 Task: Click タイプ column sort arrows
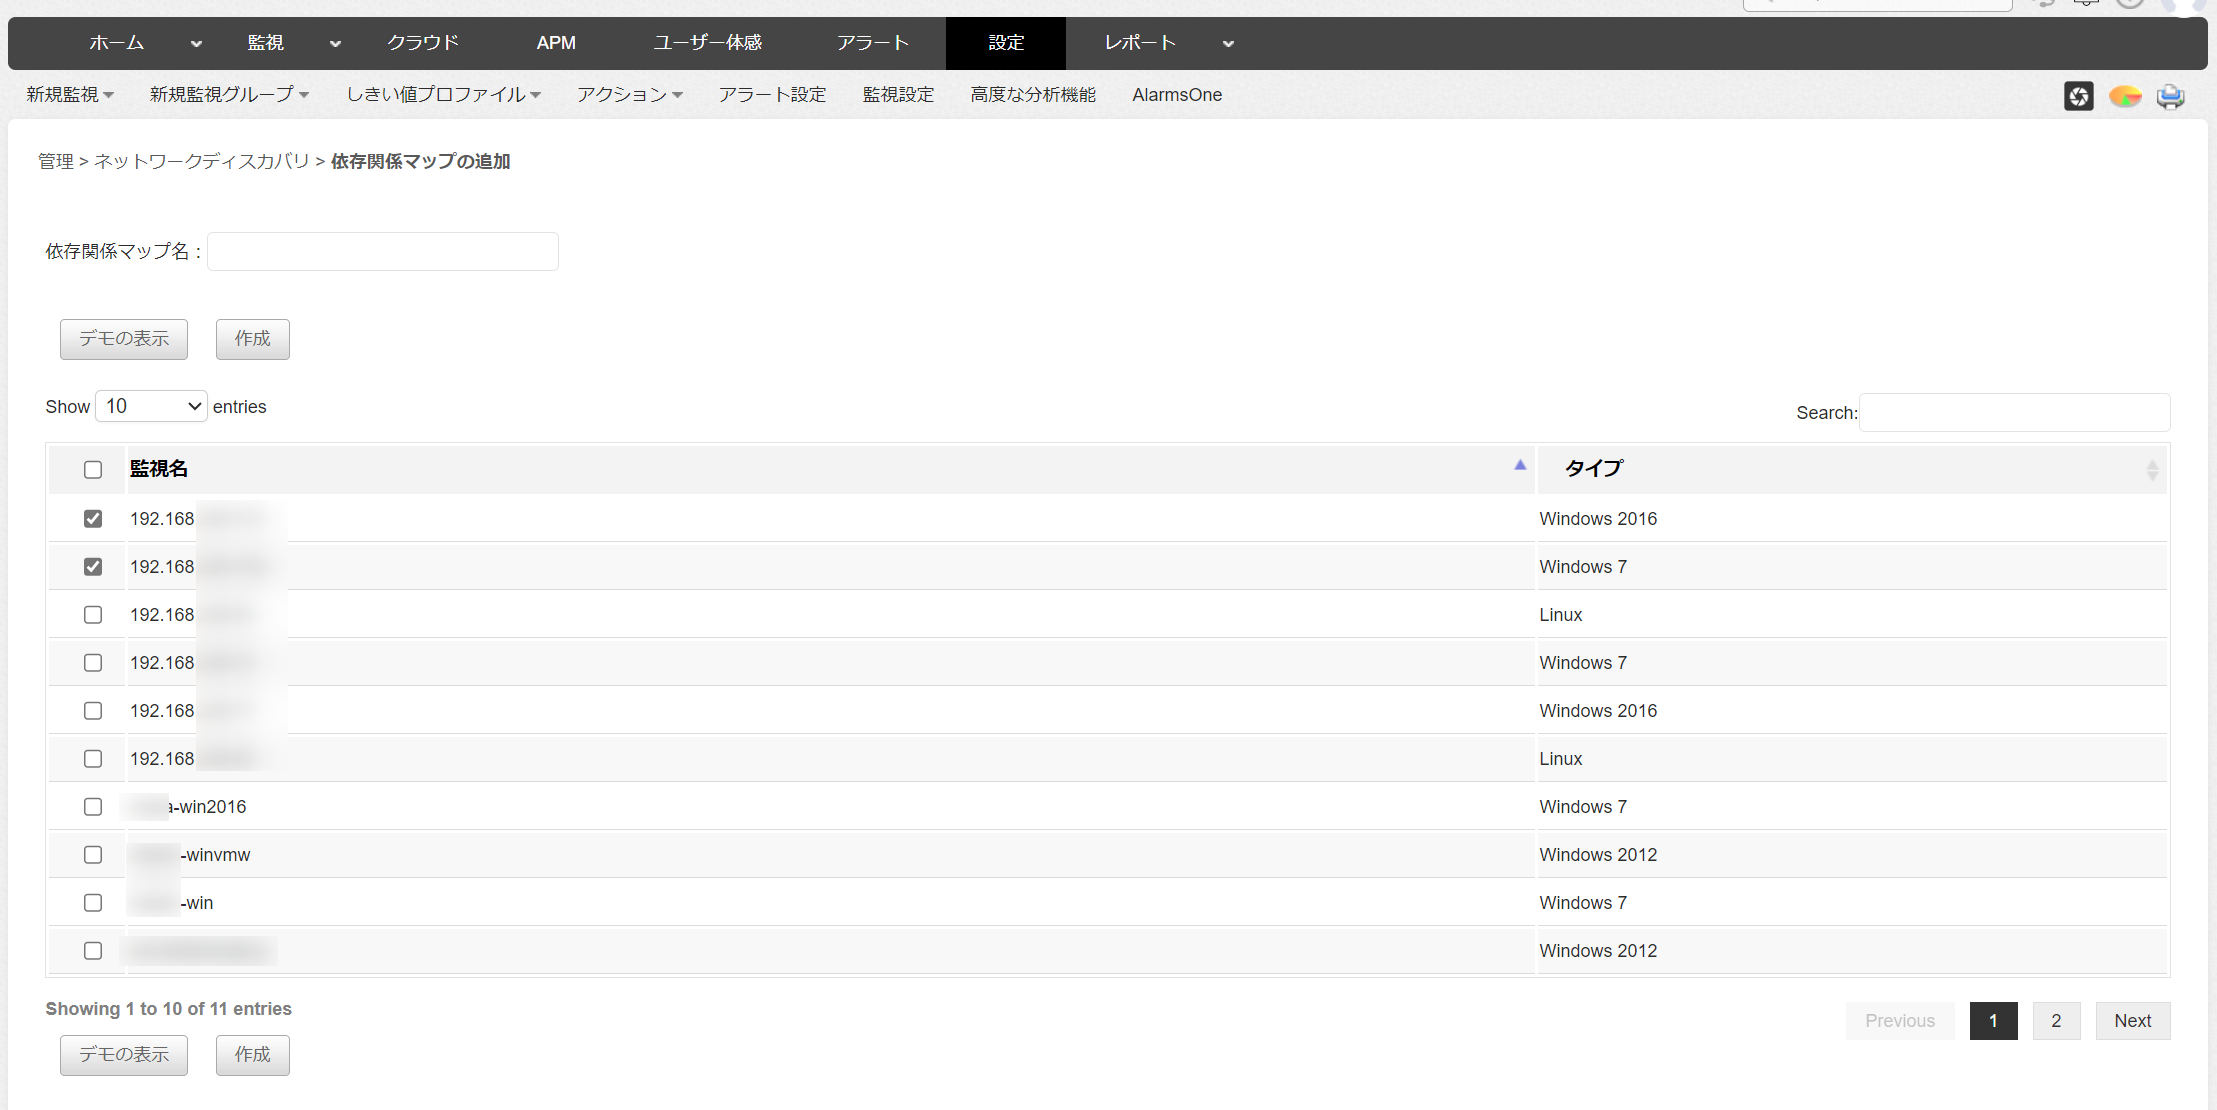[2151, 470]
